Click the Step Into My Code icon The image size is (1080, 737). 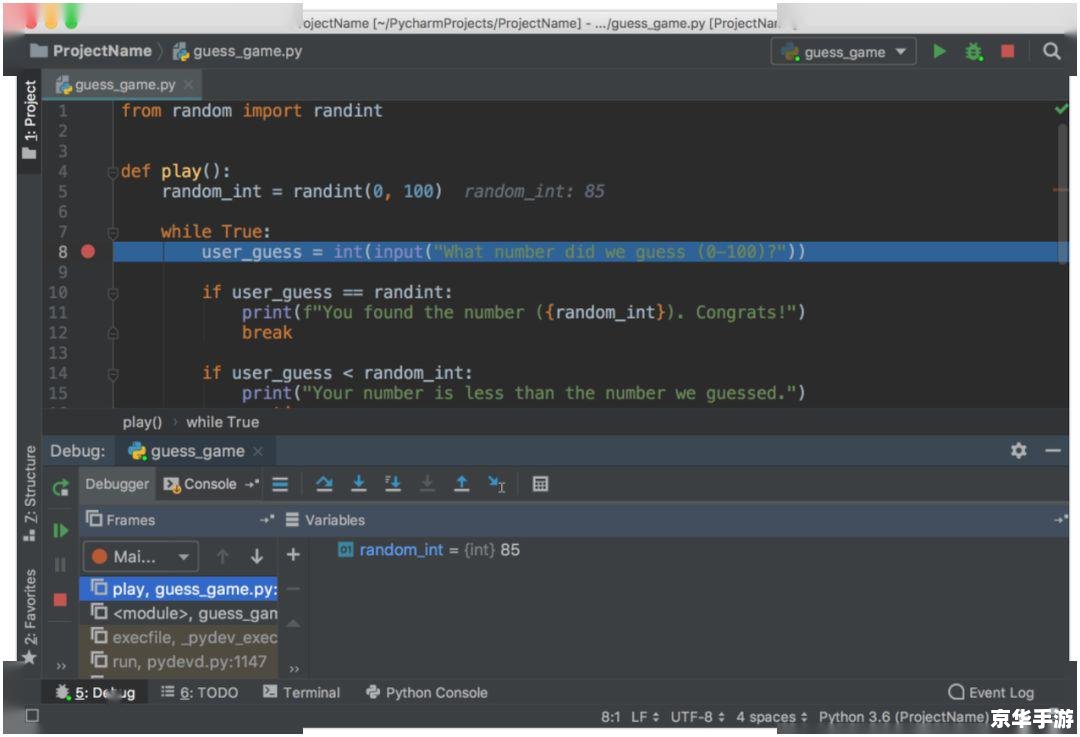tap(393, 484)
